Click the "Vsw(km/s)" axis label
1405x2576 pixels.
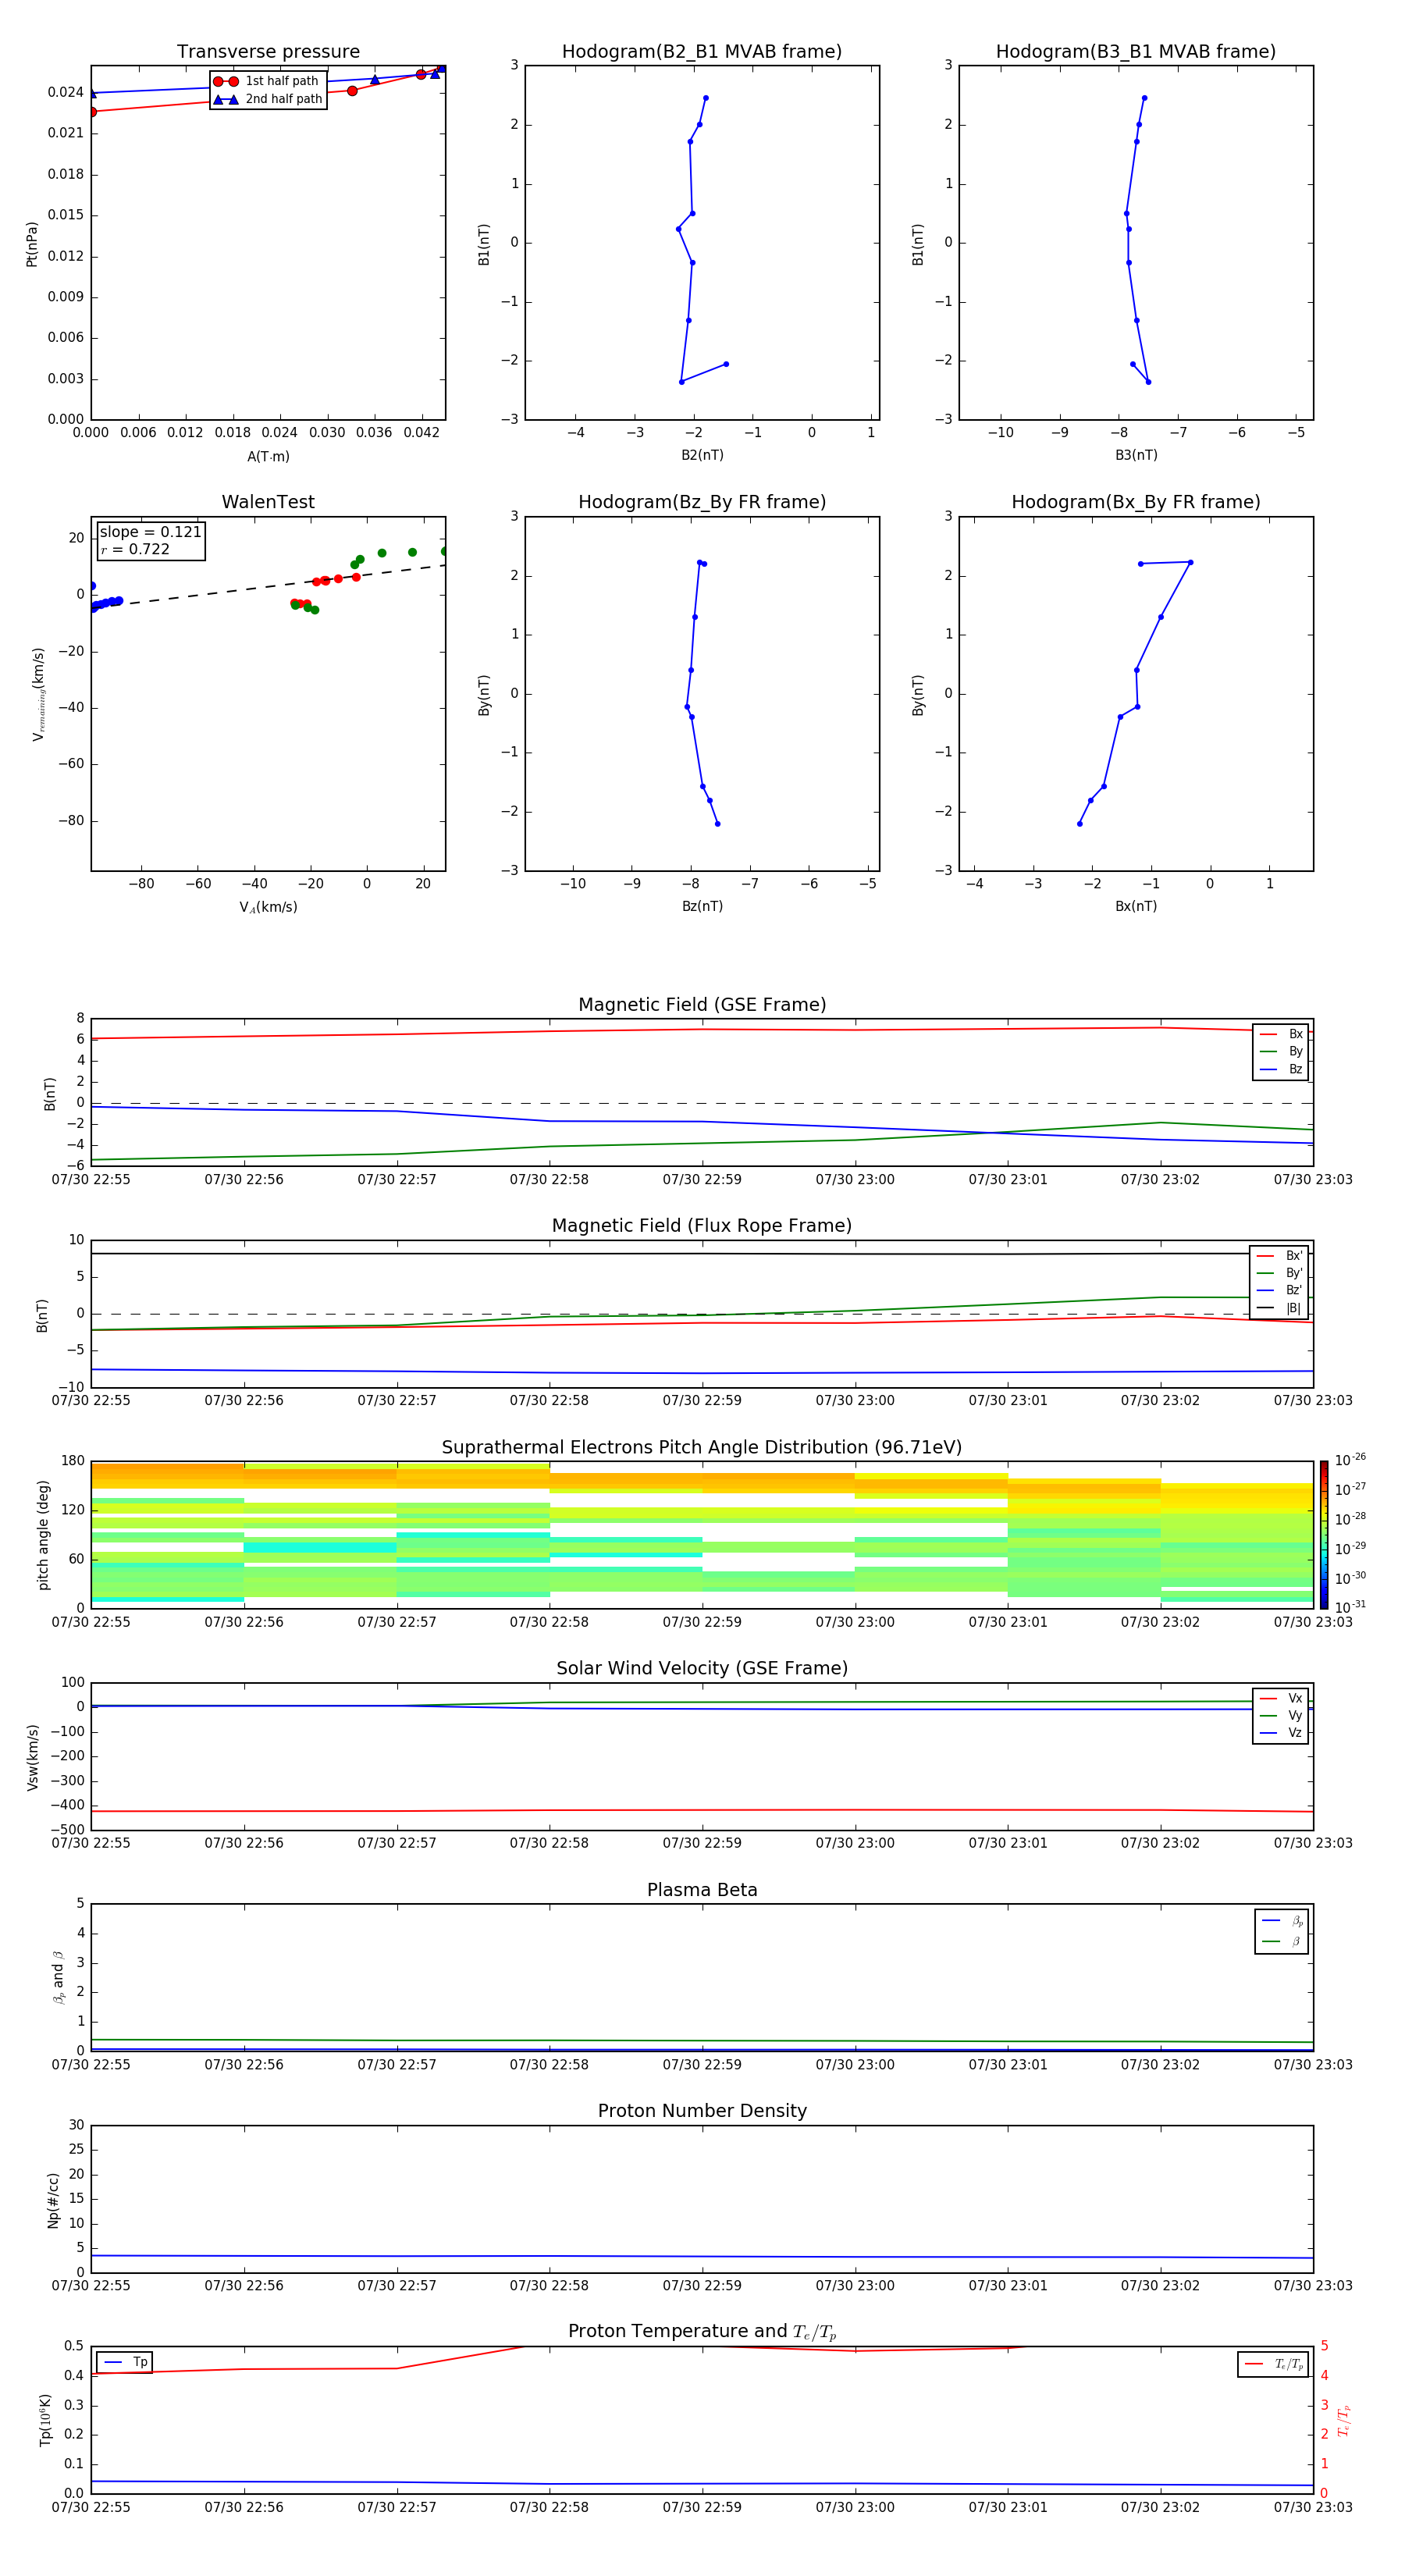[32, 1757]
